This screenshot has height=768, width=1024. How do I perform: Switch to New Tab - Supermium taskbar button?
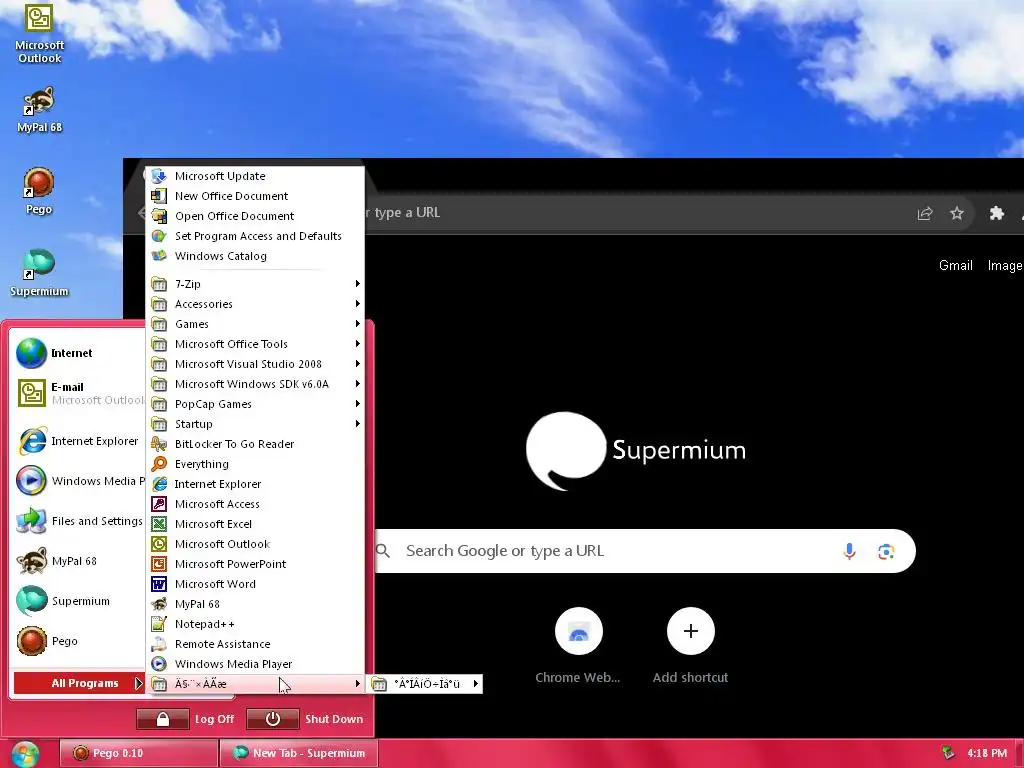pyautogui.click(x=299, y=753)
